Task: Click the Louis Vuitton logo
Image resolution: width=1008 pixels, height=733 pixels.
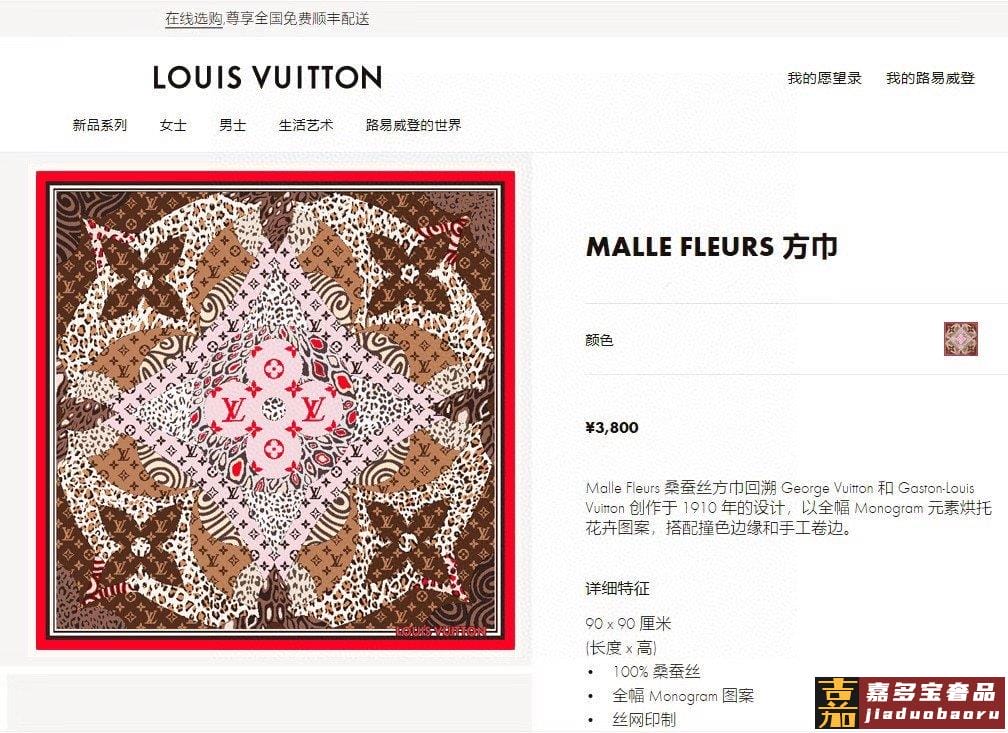Action: pyautogui.click(x=267, y=77)
